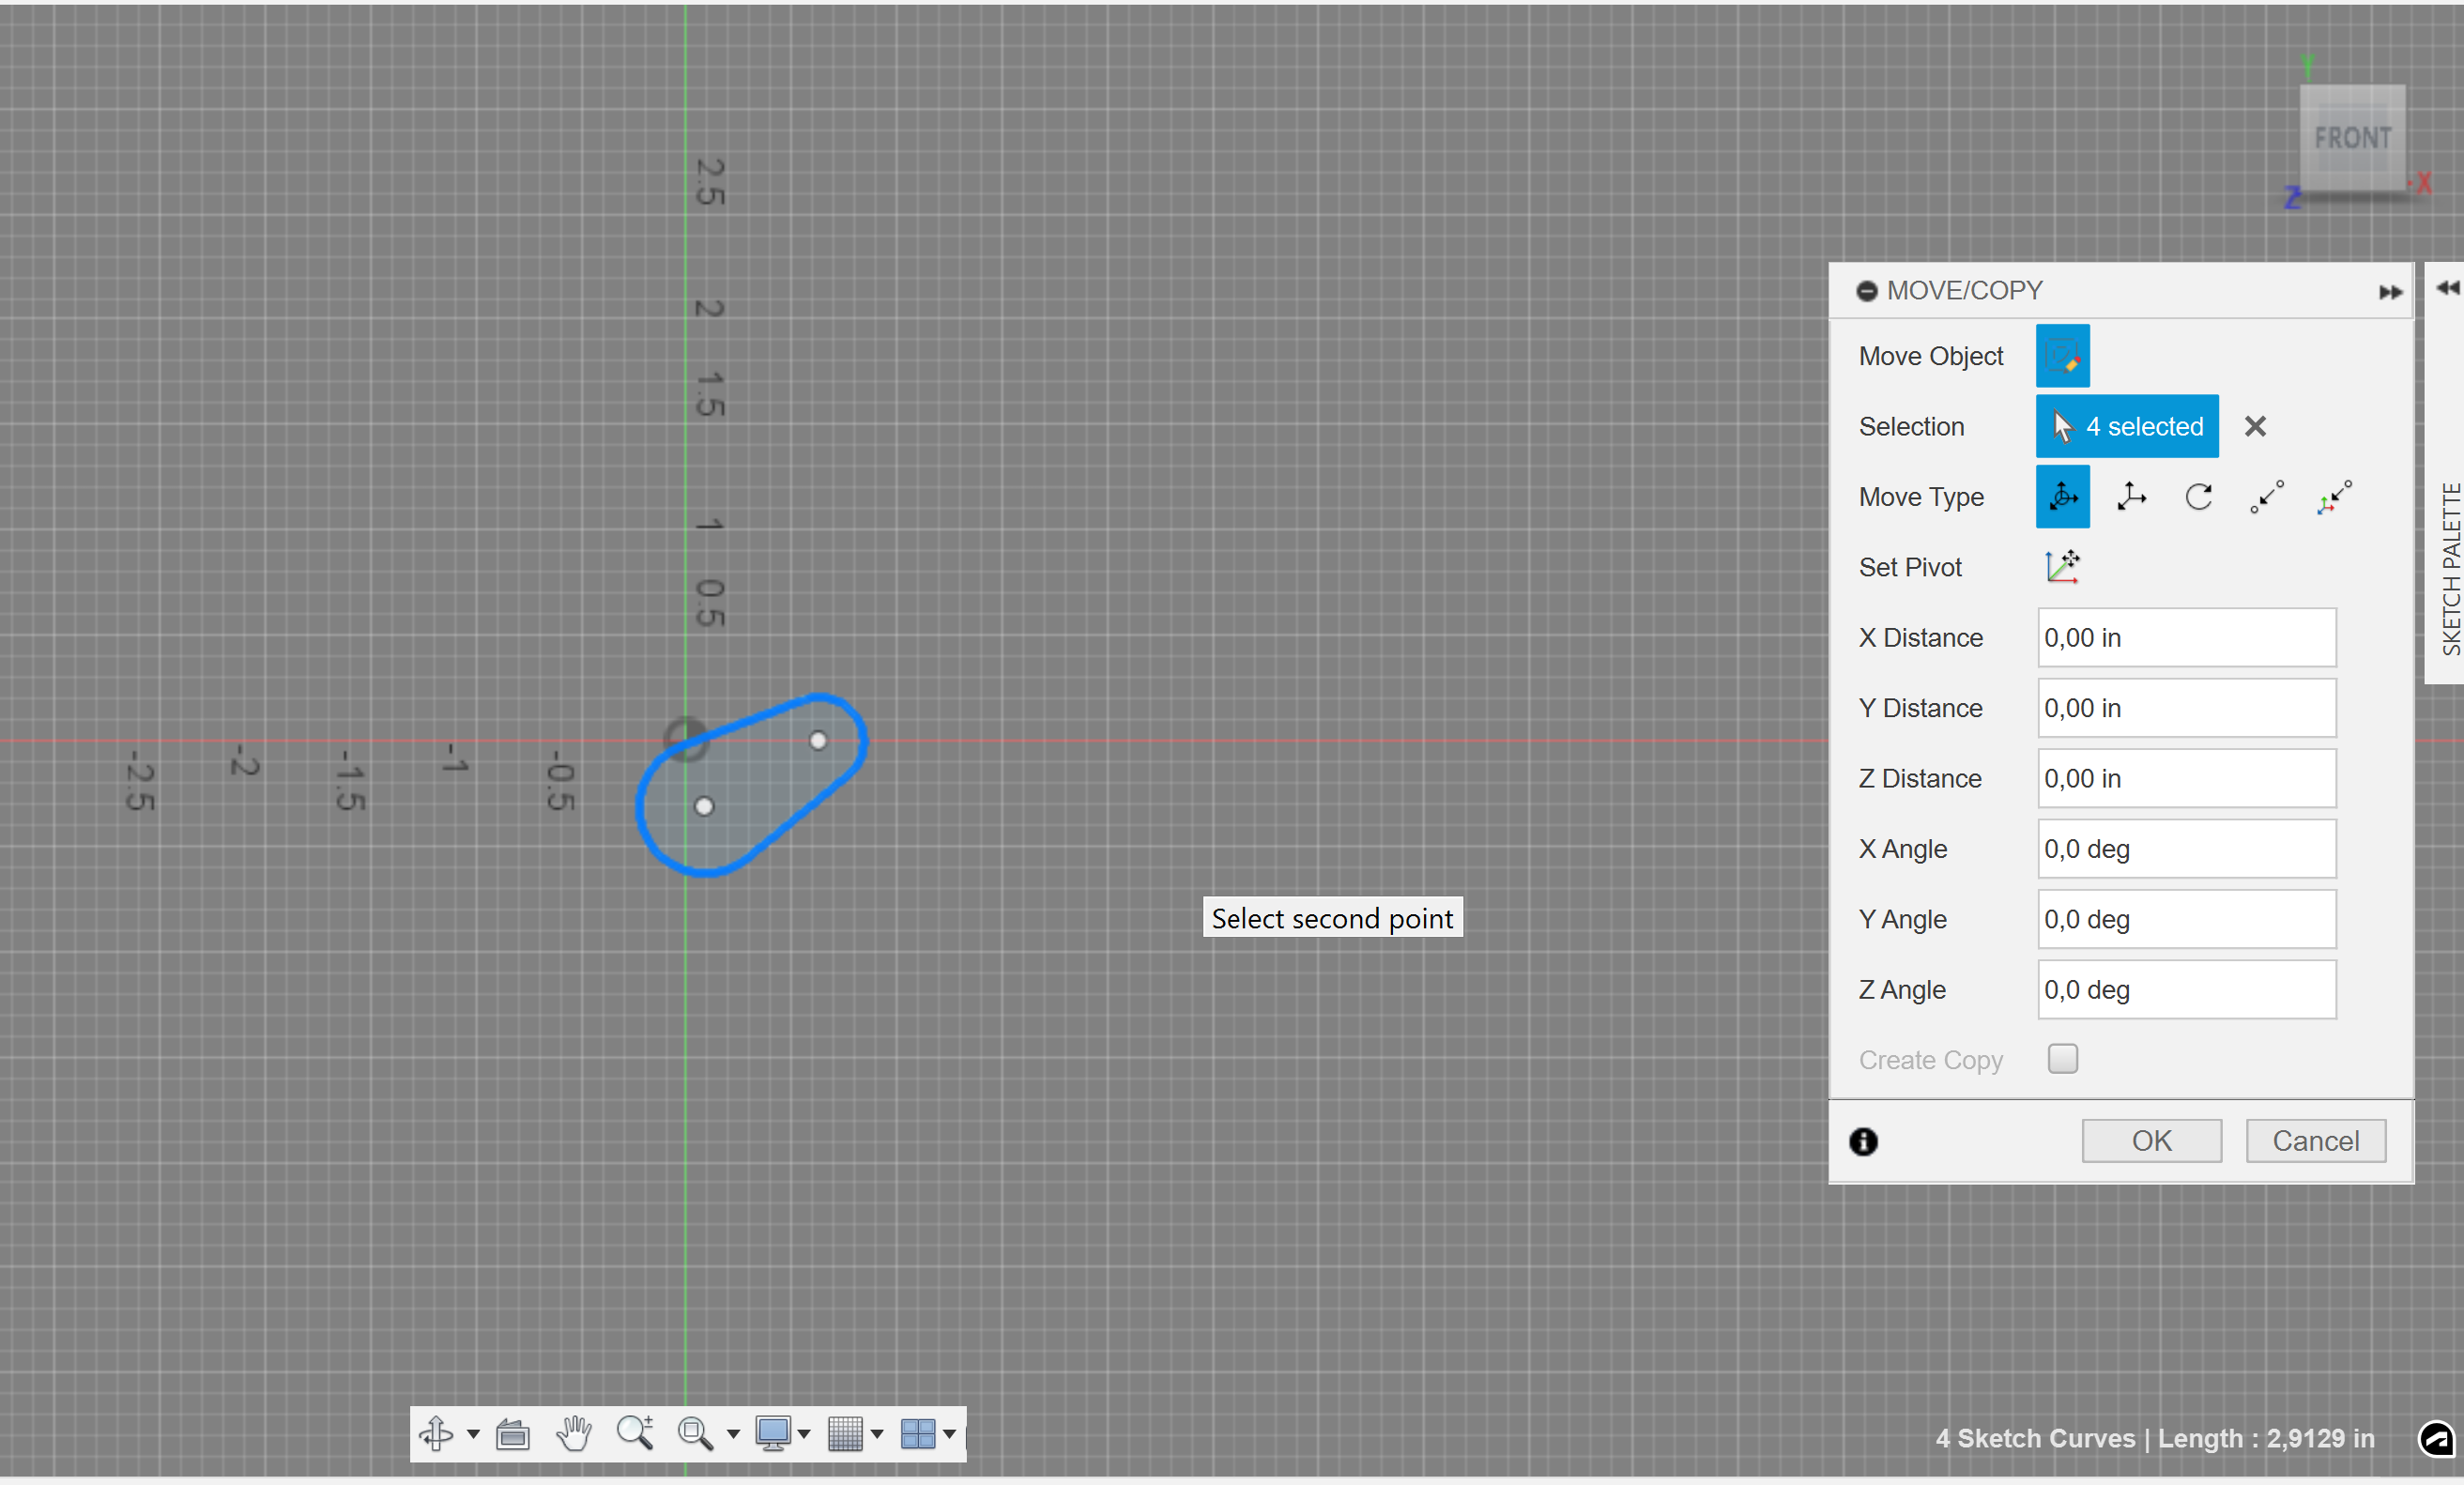Enable the Create Copy checkbox
This screenshot has width=2464, height=1485.
point(2062,1058)
